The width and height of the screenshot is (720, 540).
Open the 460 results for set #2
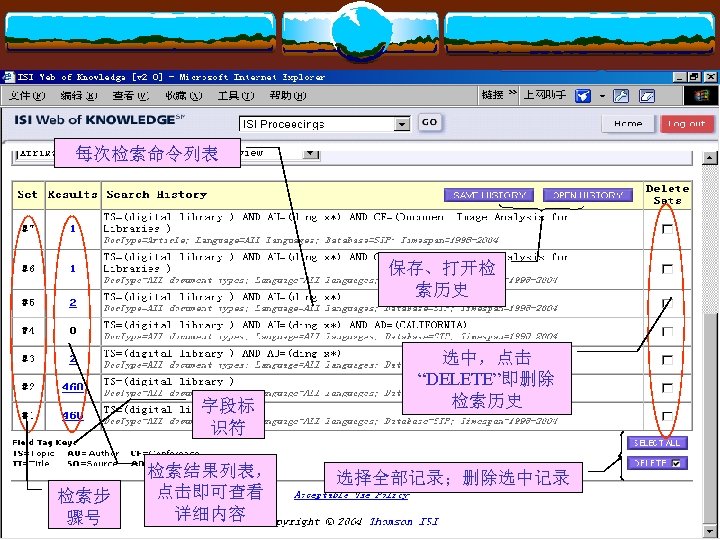(73, 387)
